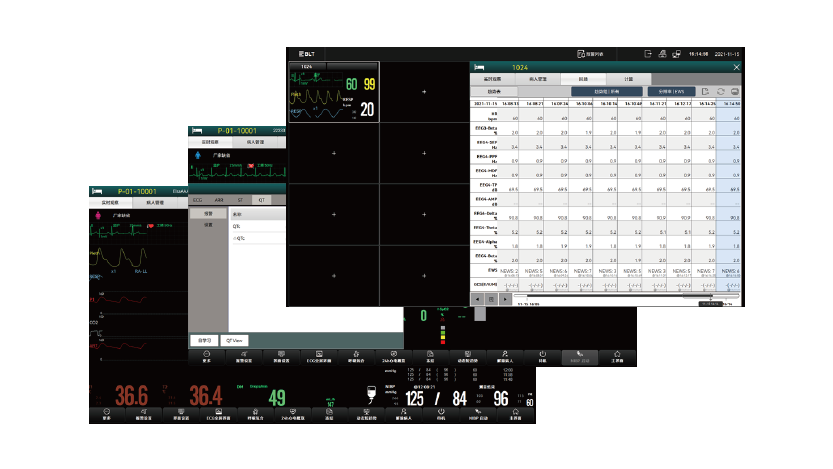
Task: Click the QT View button
Action: (234, 339)
